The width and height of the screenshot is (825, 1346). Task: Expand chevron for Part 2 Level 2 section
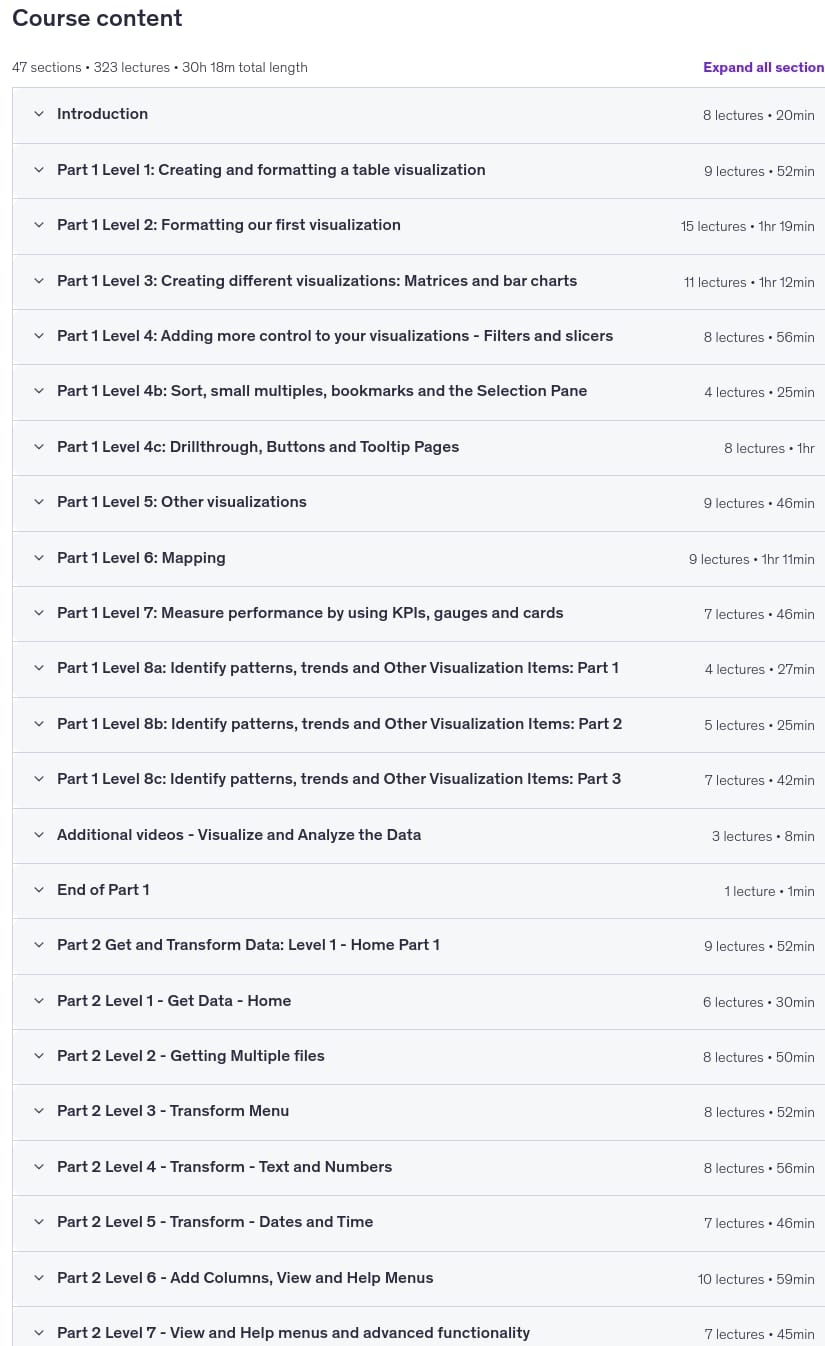tap(39, 1056)
